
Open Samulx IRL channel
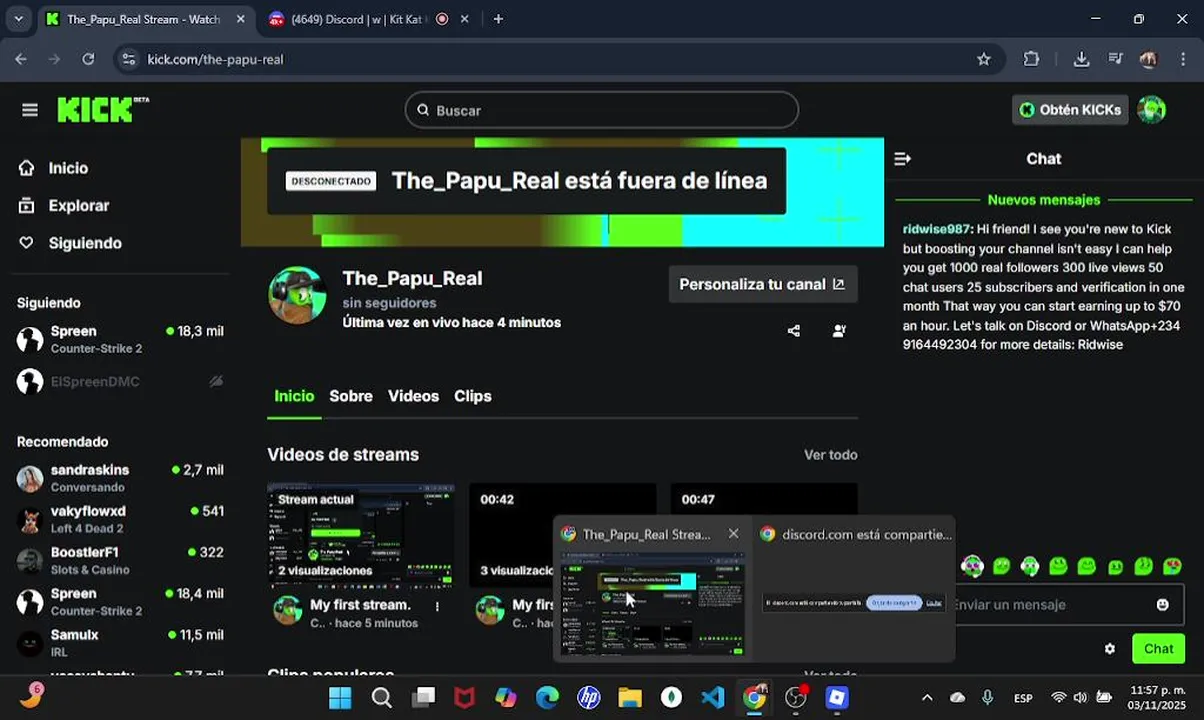[120, 642]
